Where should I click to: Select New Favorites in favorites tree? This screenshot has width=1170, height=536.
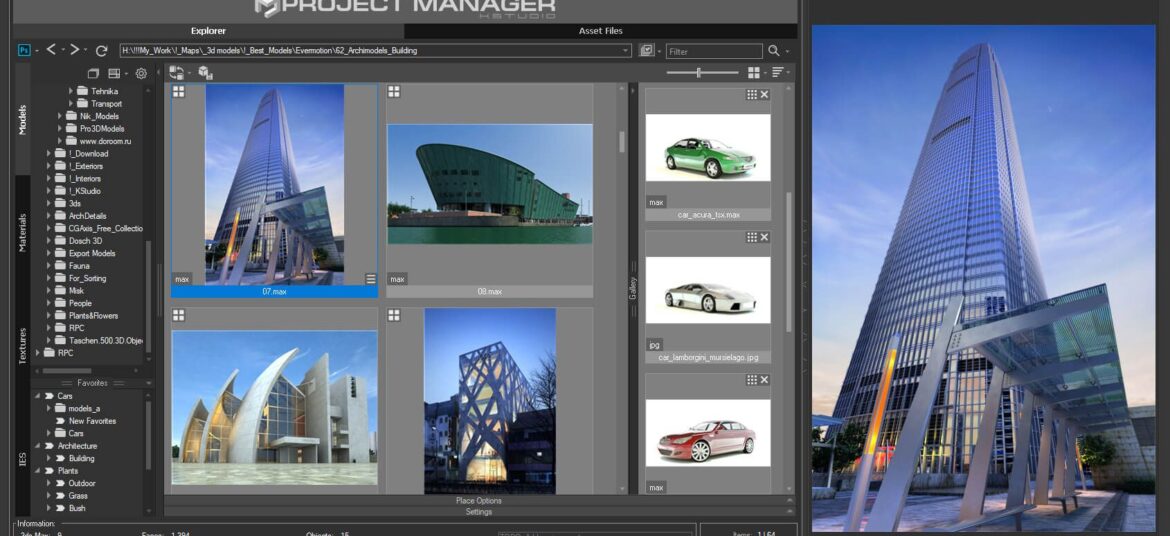click(x=93, y=421)
